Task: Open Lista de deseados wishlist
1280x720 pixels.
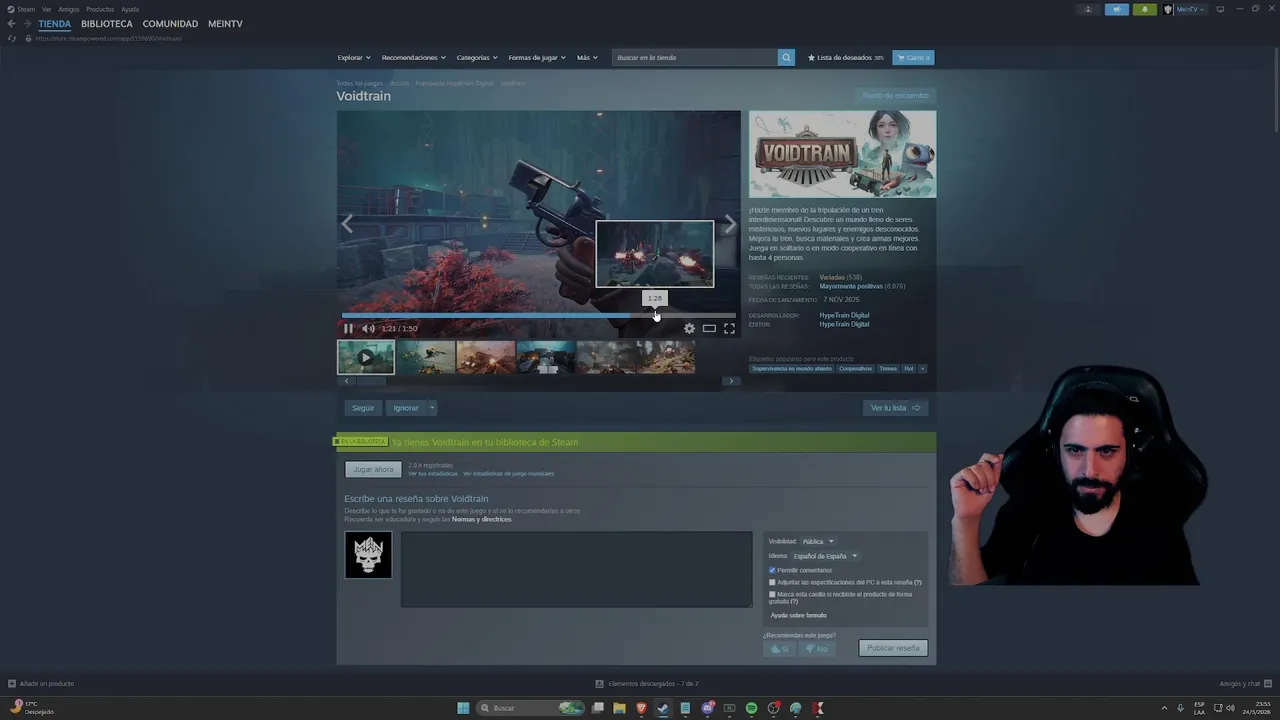Action: coord(846,57)
